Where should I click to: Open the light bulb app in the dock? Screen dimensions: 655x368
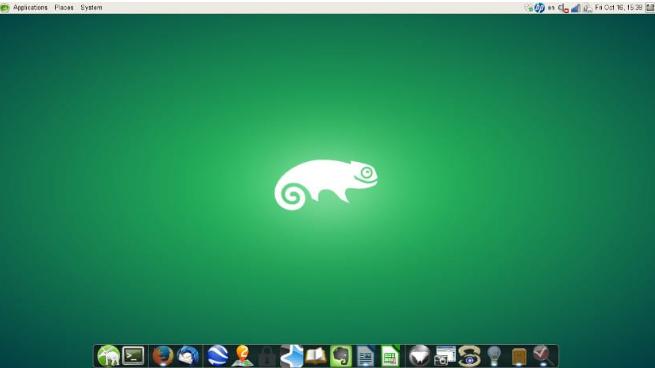[x=494, y=356]
